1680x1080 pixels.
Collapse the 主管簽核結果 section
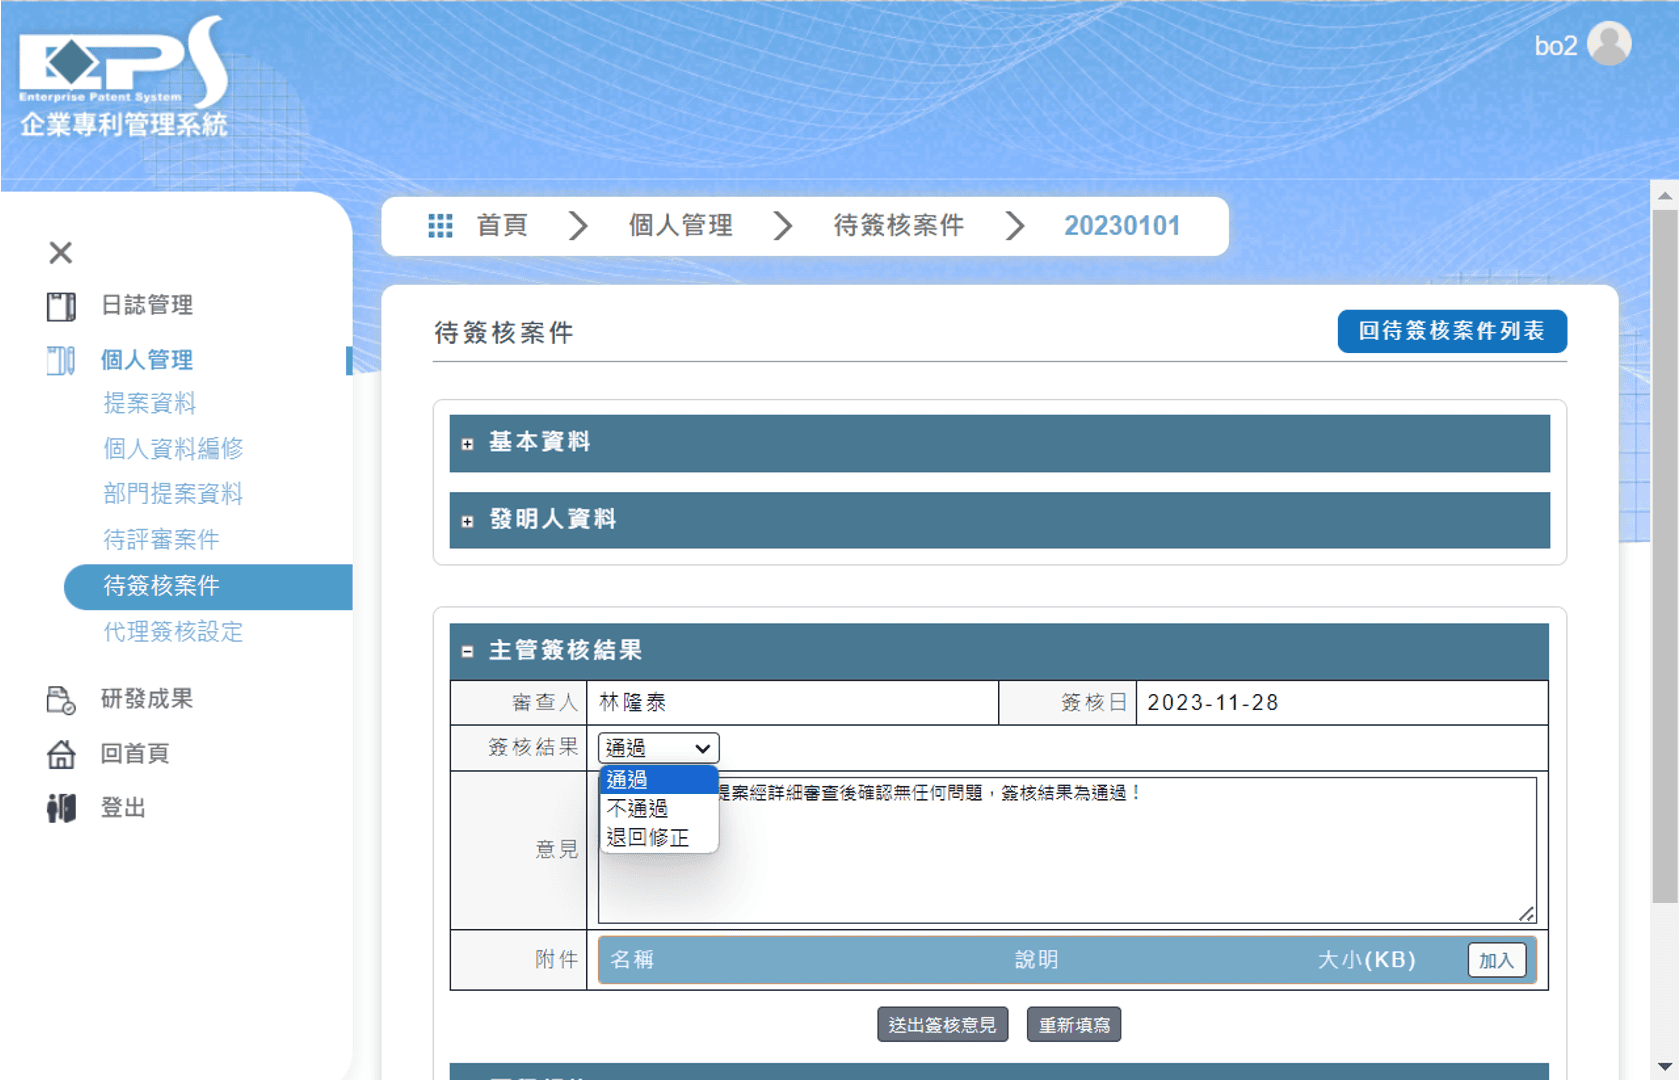coord(467,652)
